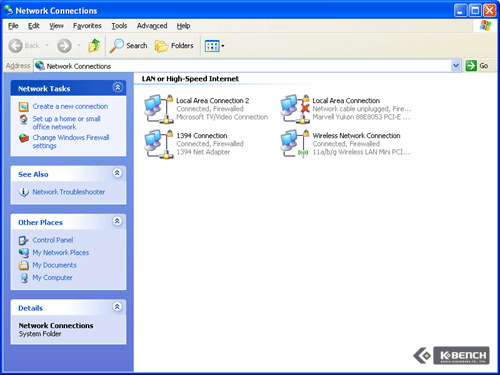
Task: Click Marvell Yukon 88E8053 PCI-E text
Action: tap(361, 117)
